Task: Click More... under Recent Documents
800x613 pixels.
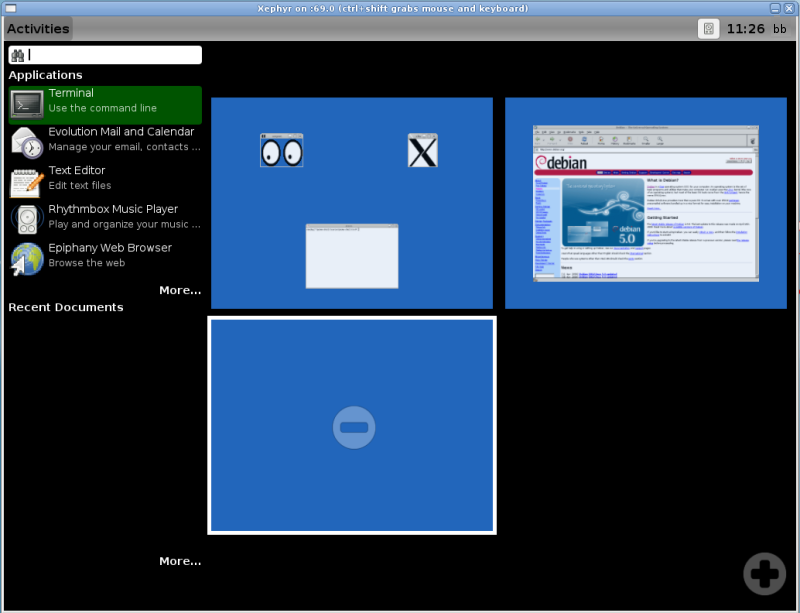Action: 180,560
